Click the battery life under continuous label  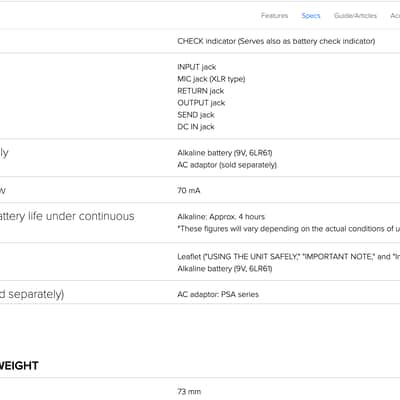67,216
